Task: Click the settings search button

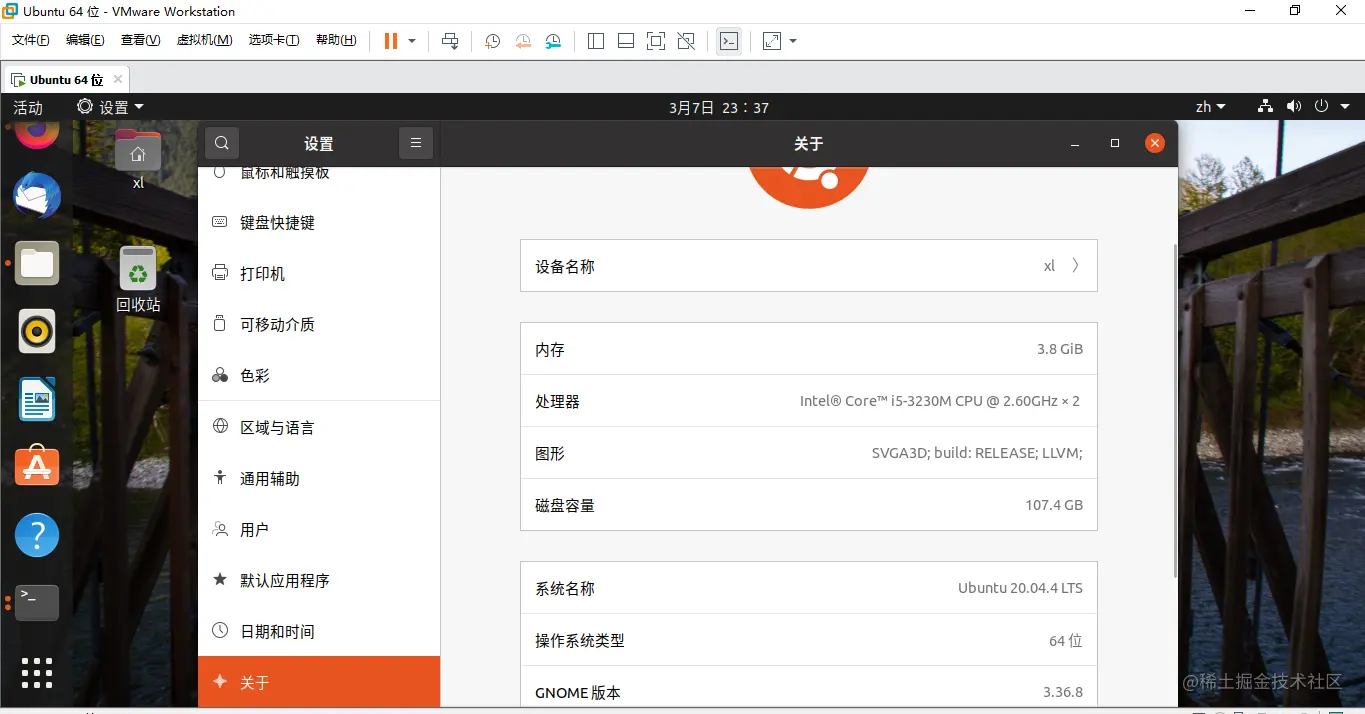Action: pyautogui.click(x=222, y=143)
